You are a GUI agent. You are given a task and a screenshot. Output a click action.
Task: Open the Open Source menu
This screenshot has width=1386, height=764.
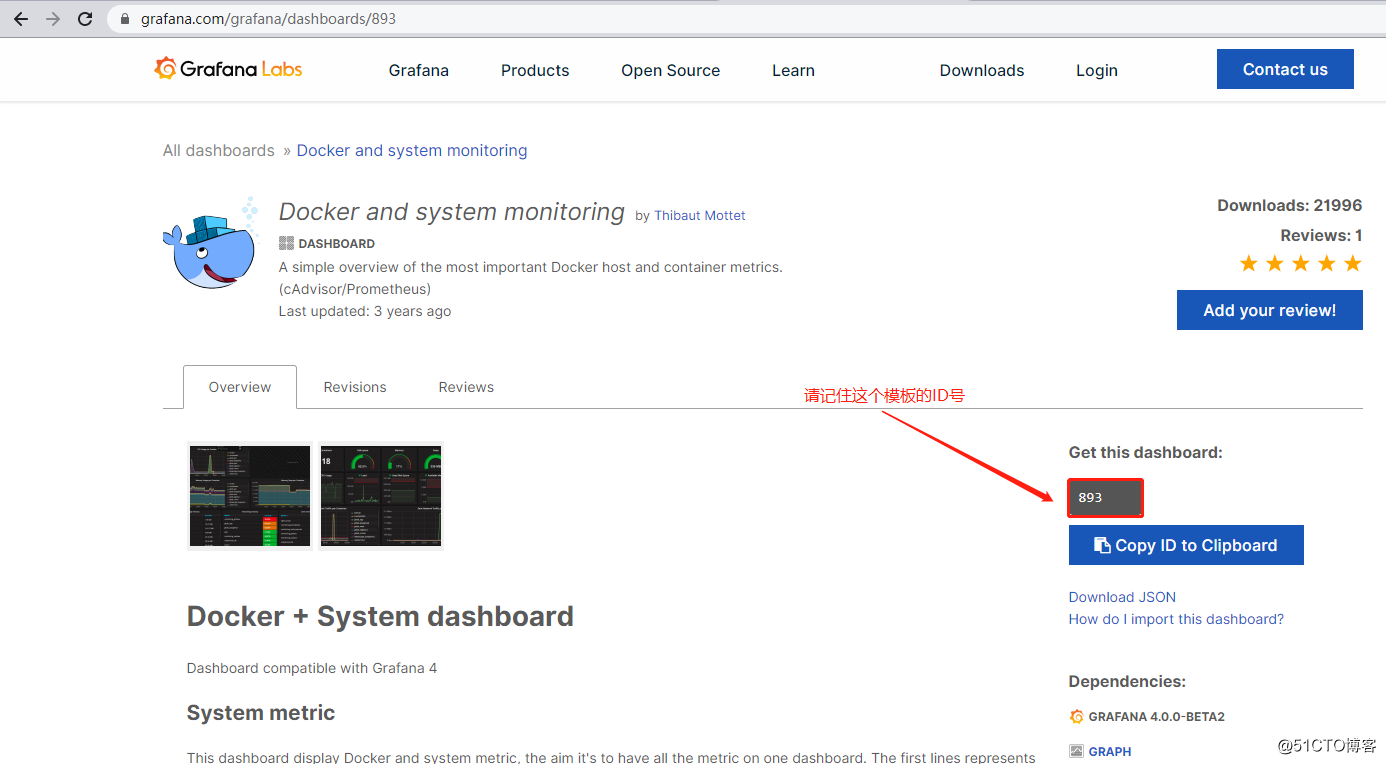(x=670, y=70)
